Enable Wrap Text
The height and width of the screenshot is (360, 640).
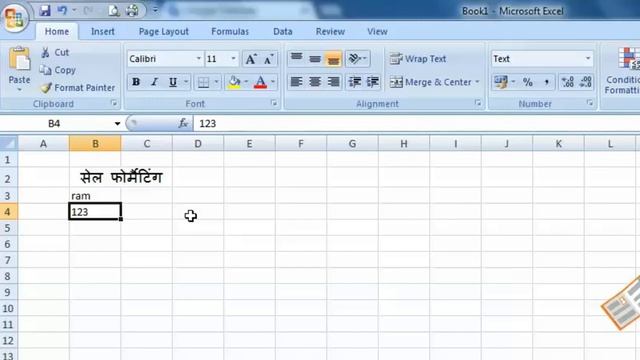click(x=418, y=59)
